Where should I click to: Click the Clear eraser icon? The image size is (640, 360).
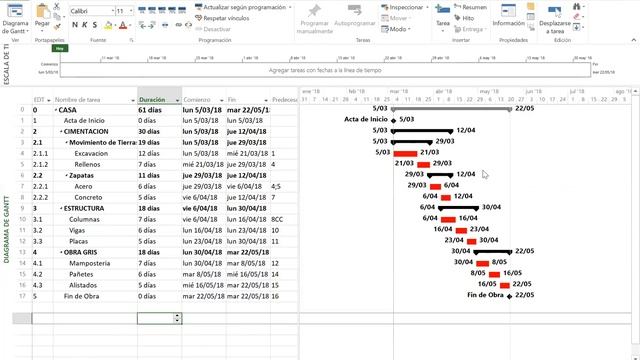(577, 17)
